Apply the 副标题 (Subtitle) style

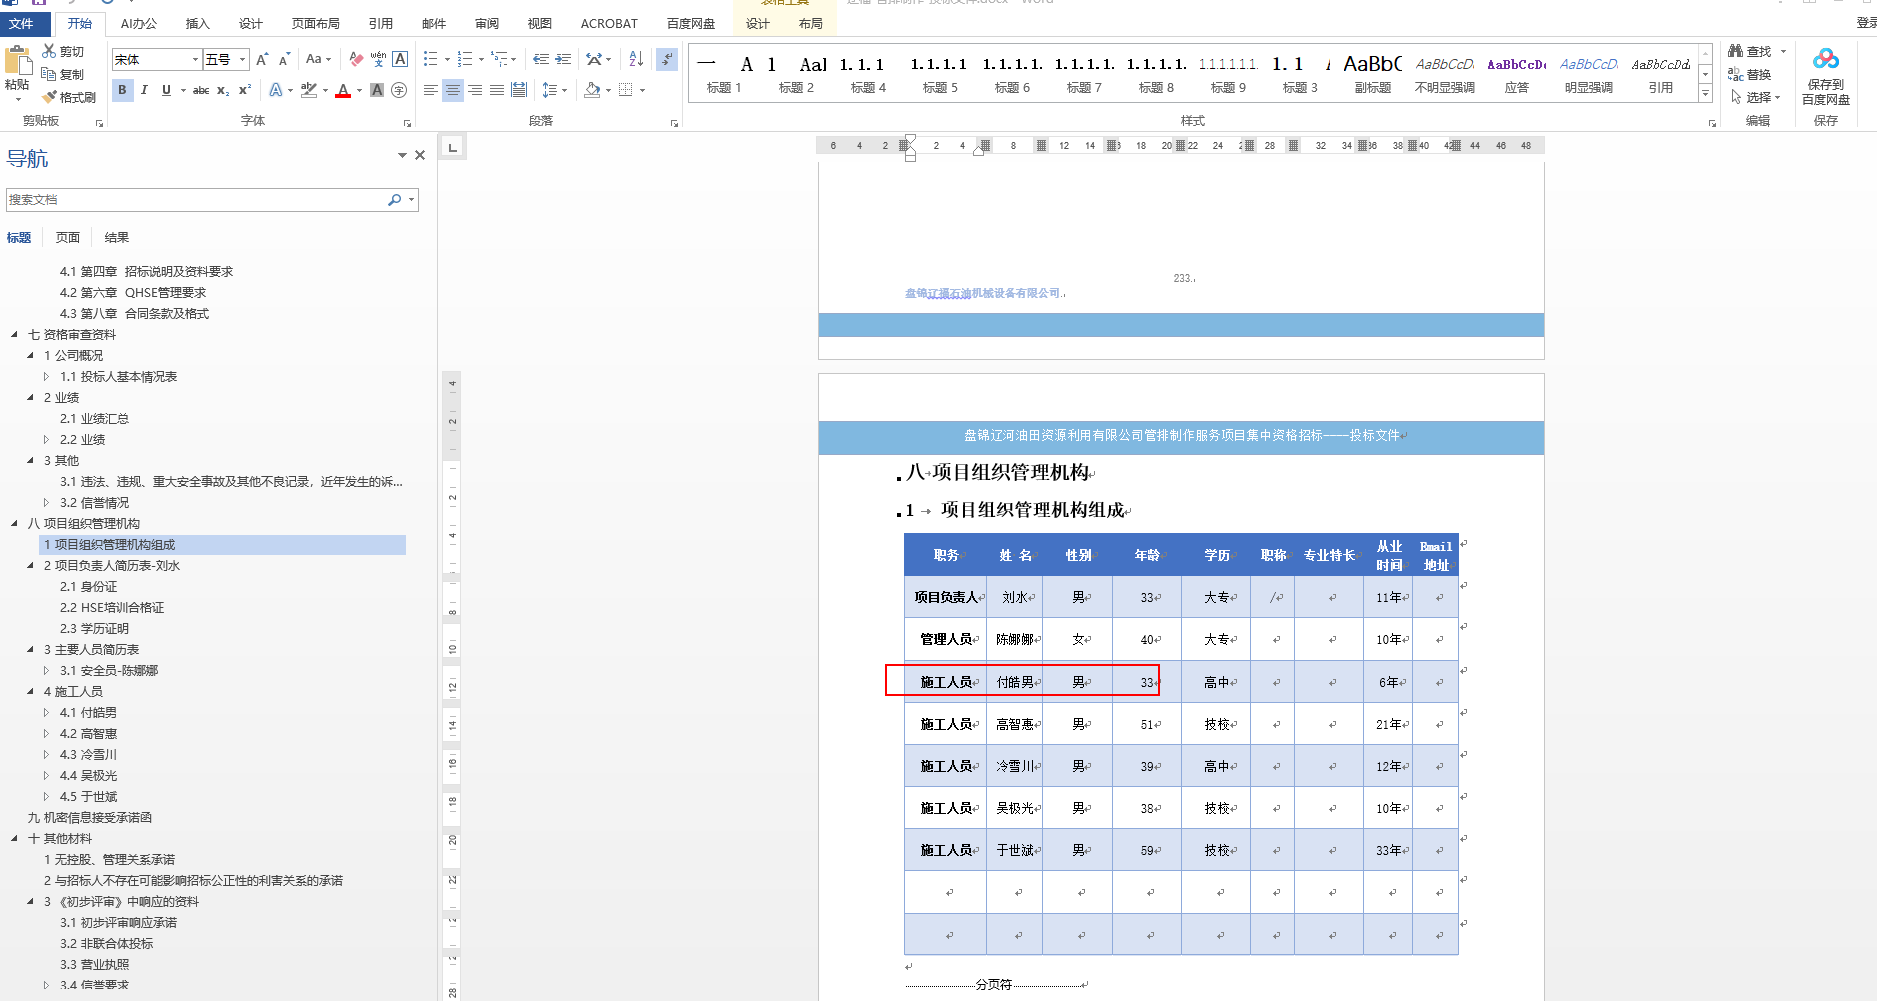(1373, 74)
